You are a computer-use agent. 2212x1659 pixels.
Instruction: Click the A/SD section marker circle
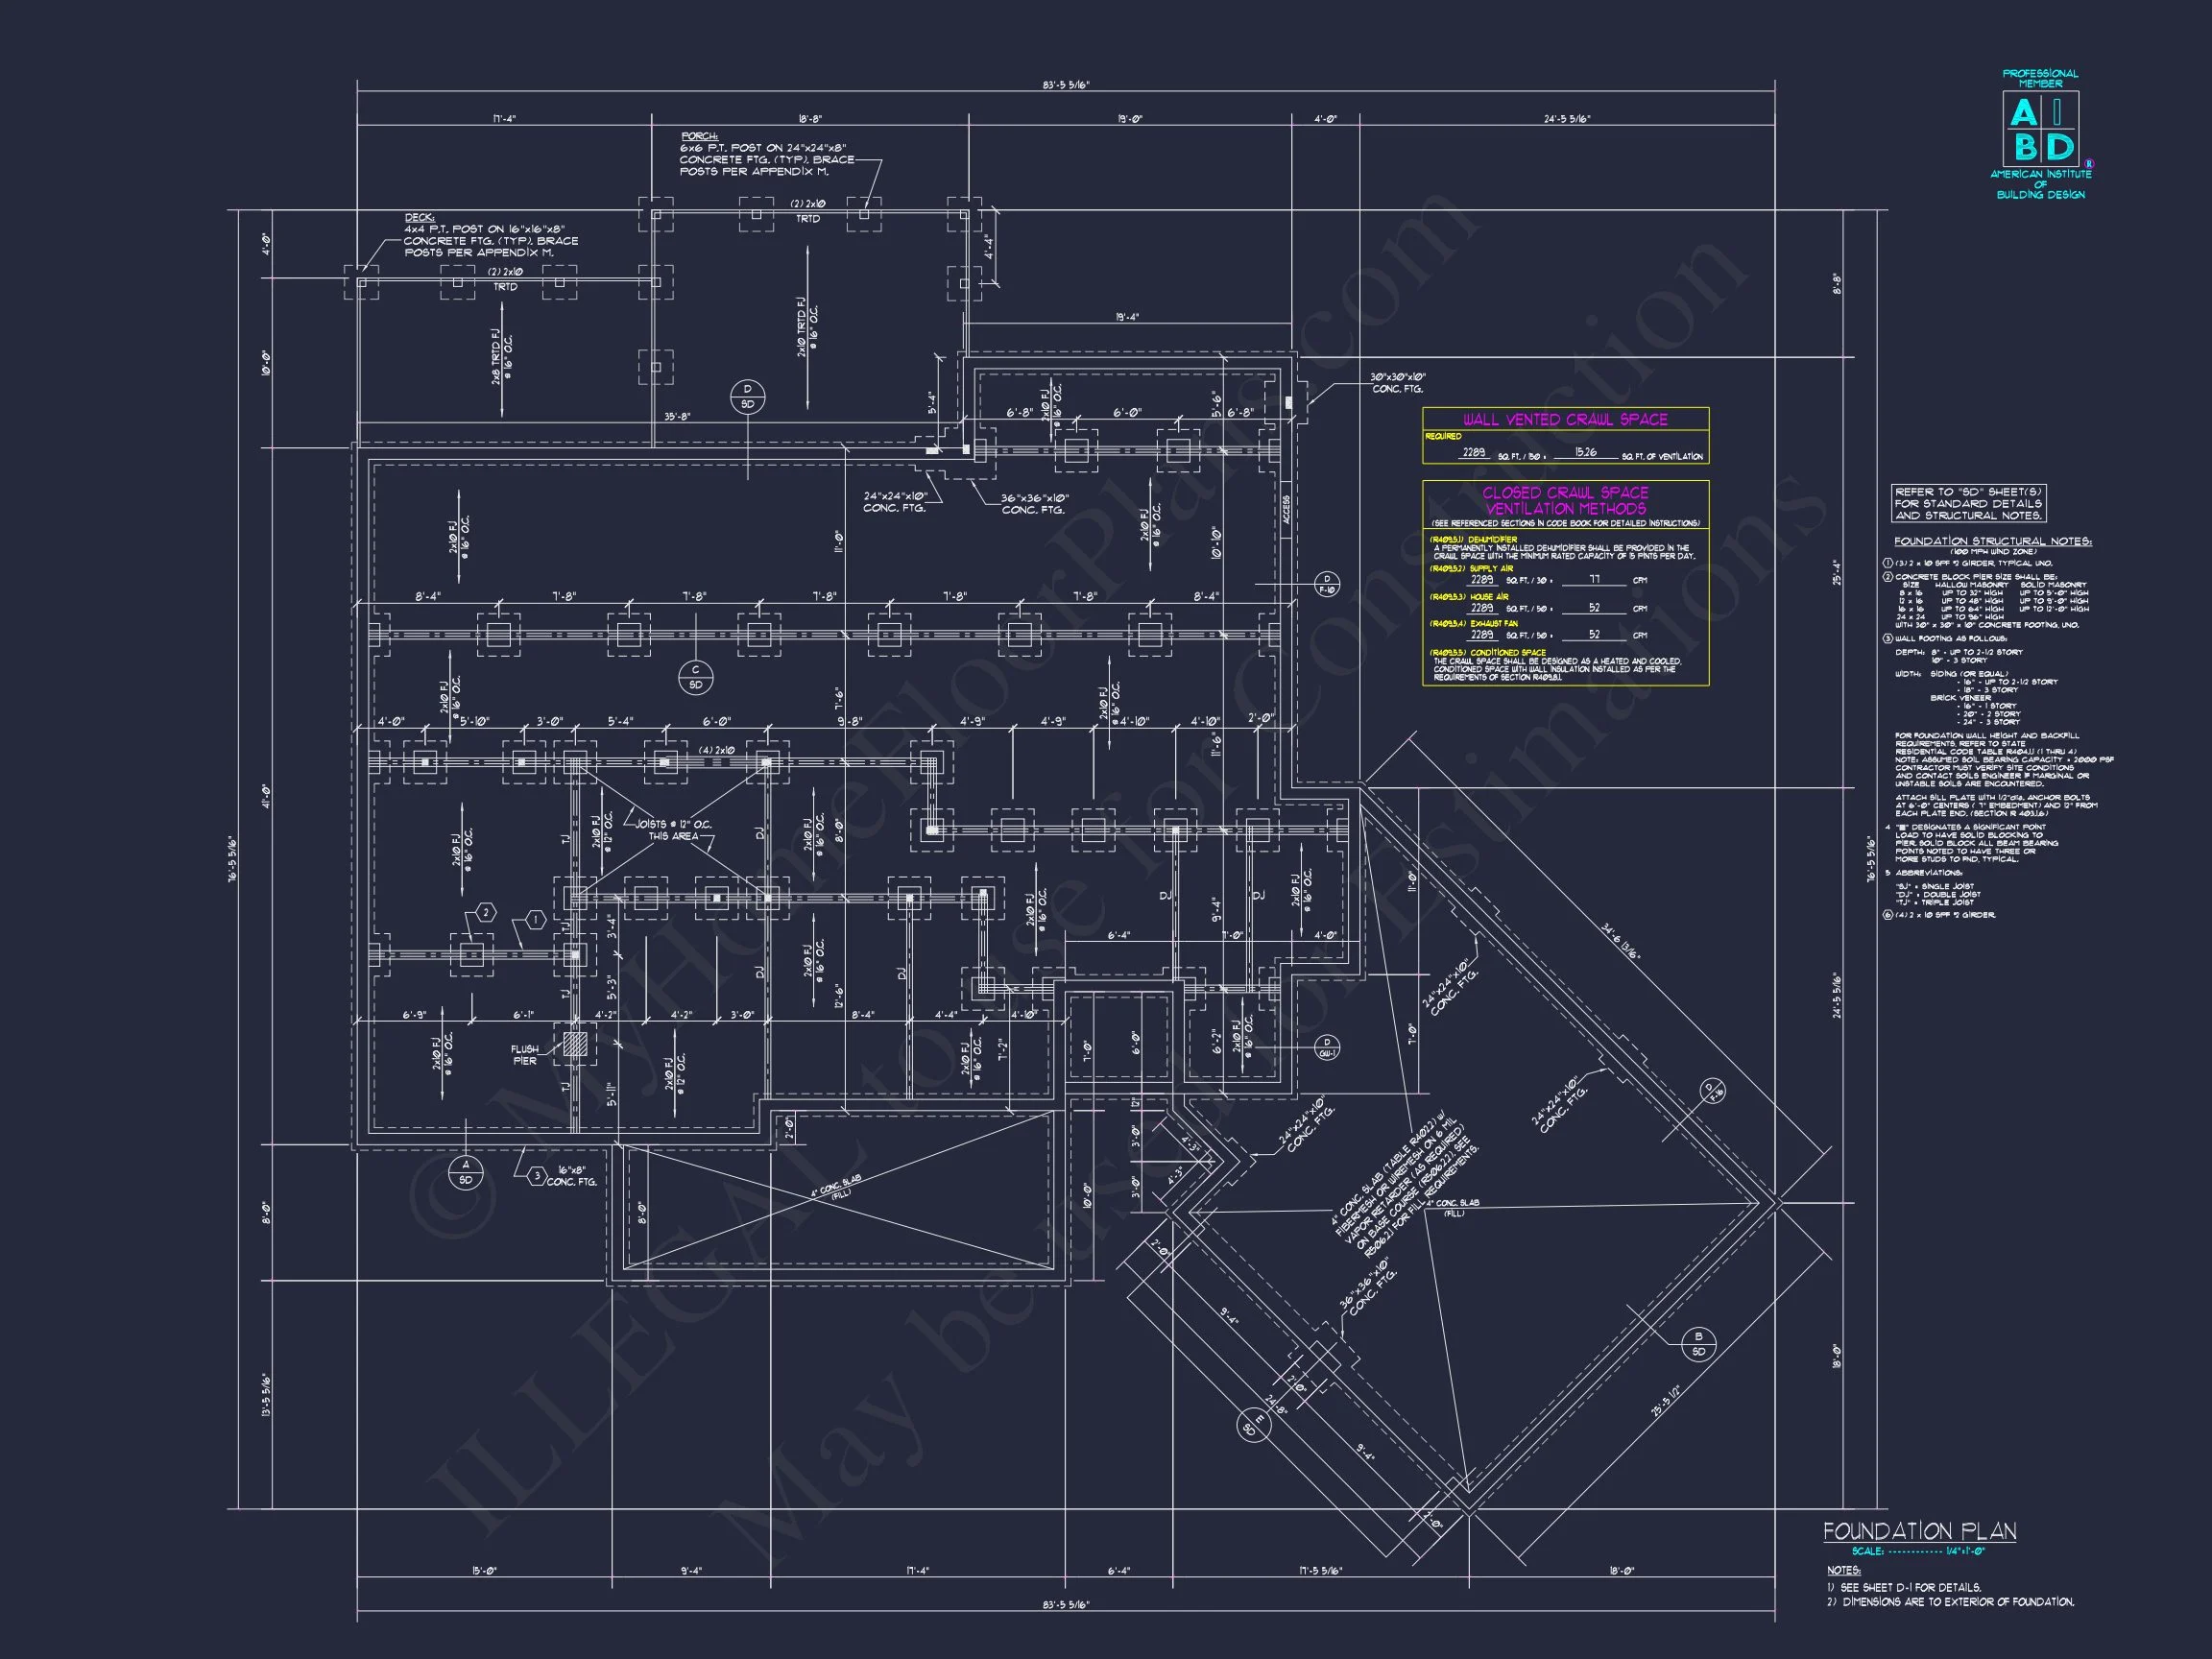click(465, 1172)
